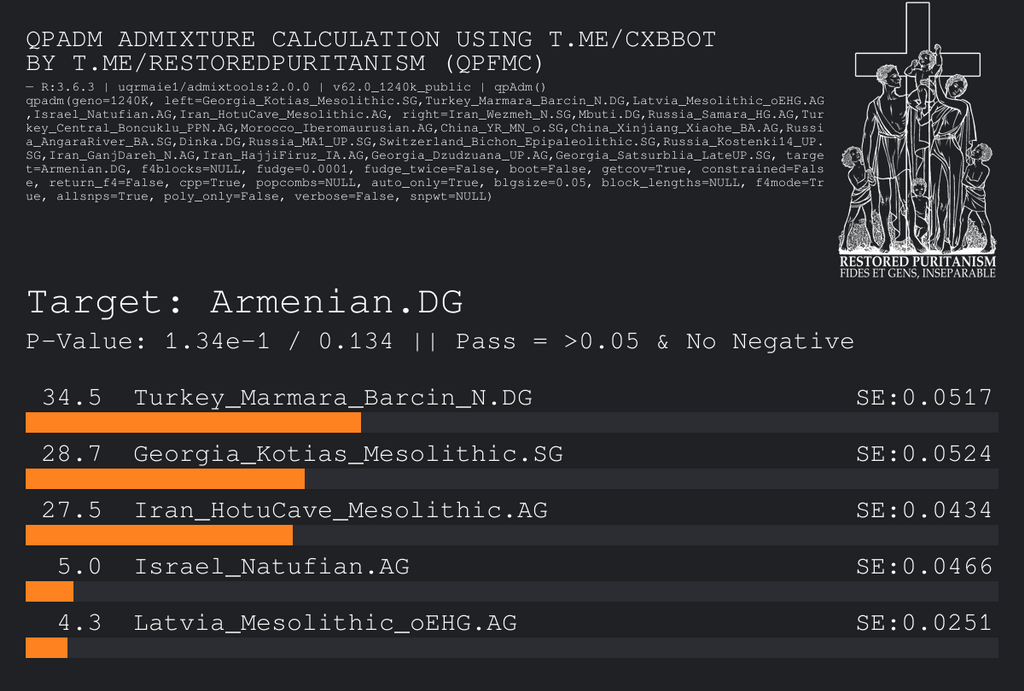
Task: Click the "Fides et Gens, Inseparable" motto text
Action: pos(917,273)
